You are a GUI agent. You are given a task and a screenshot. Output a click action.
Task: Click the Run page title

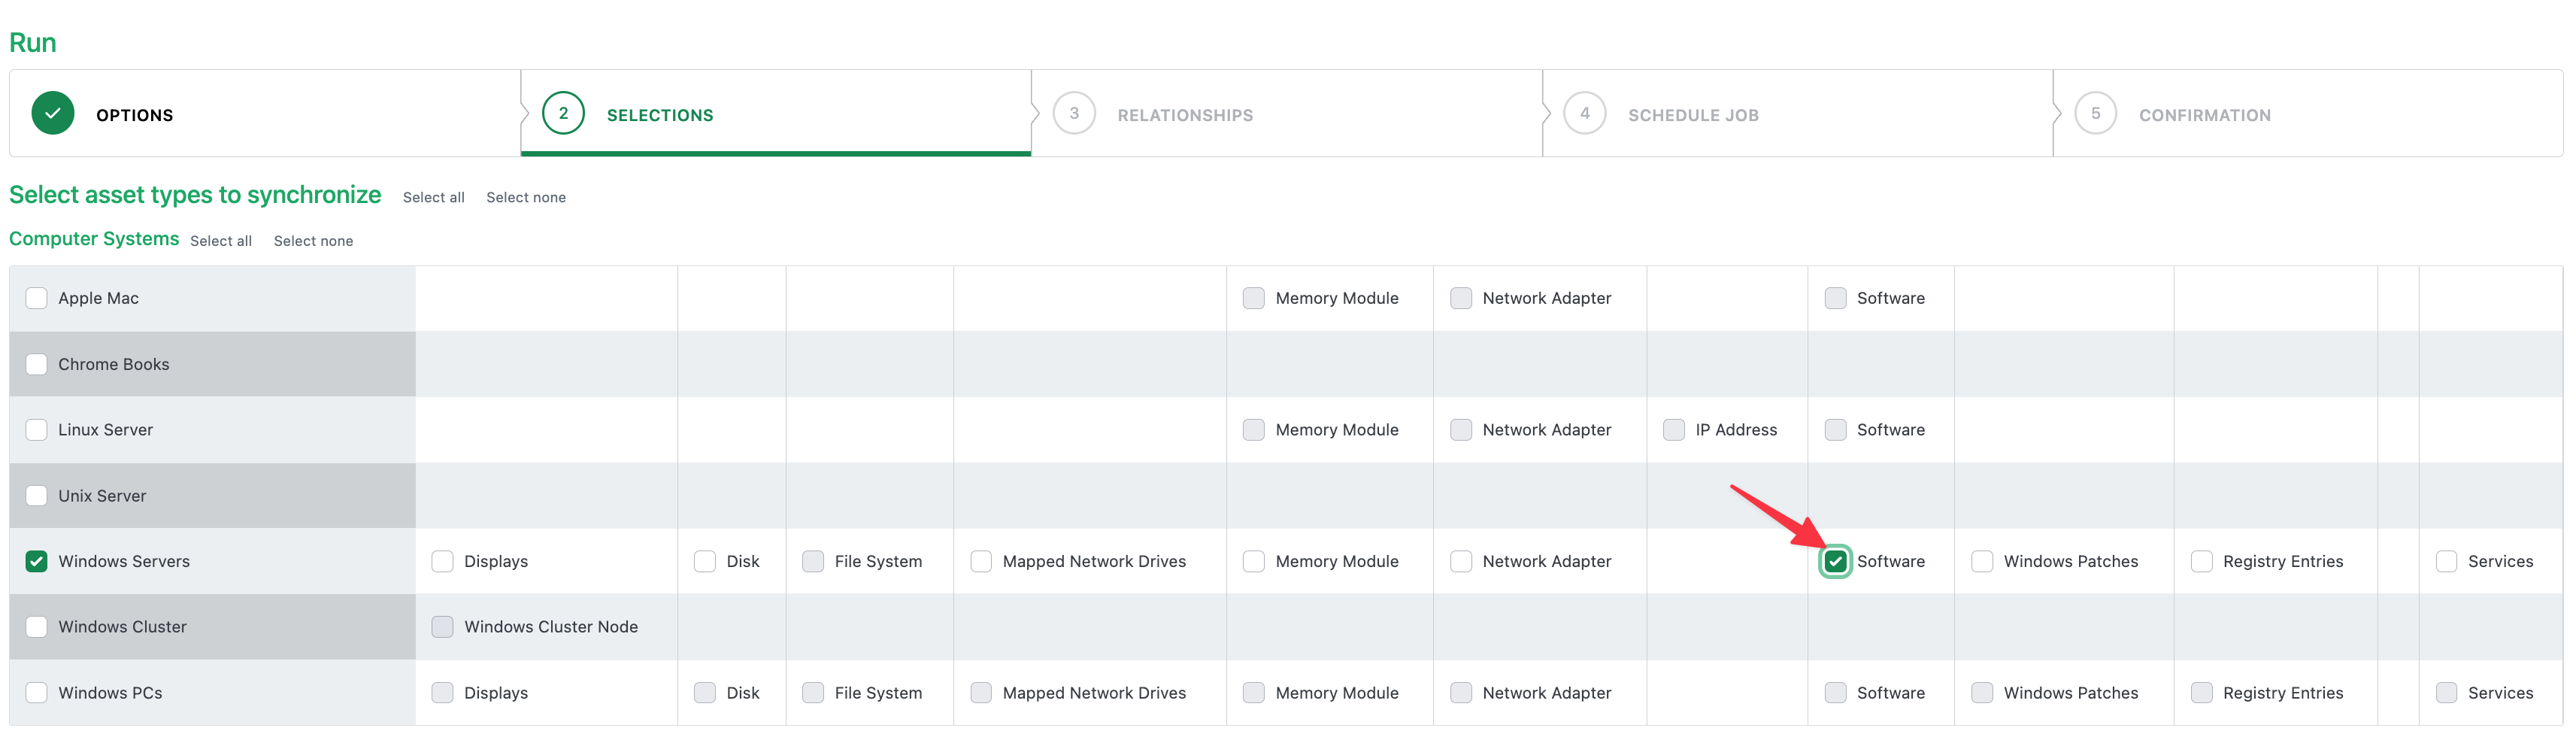point(33,43)
